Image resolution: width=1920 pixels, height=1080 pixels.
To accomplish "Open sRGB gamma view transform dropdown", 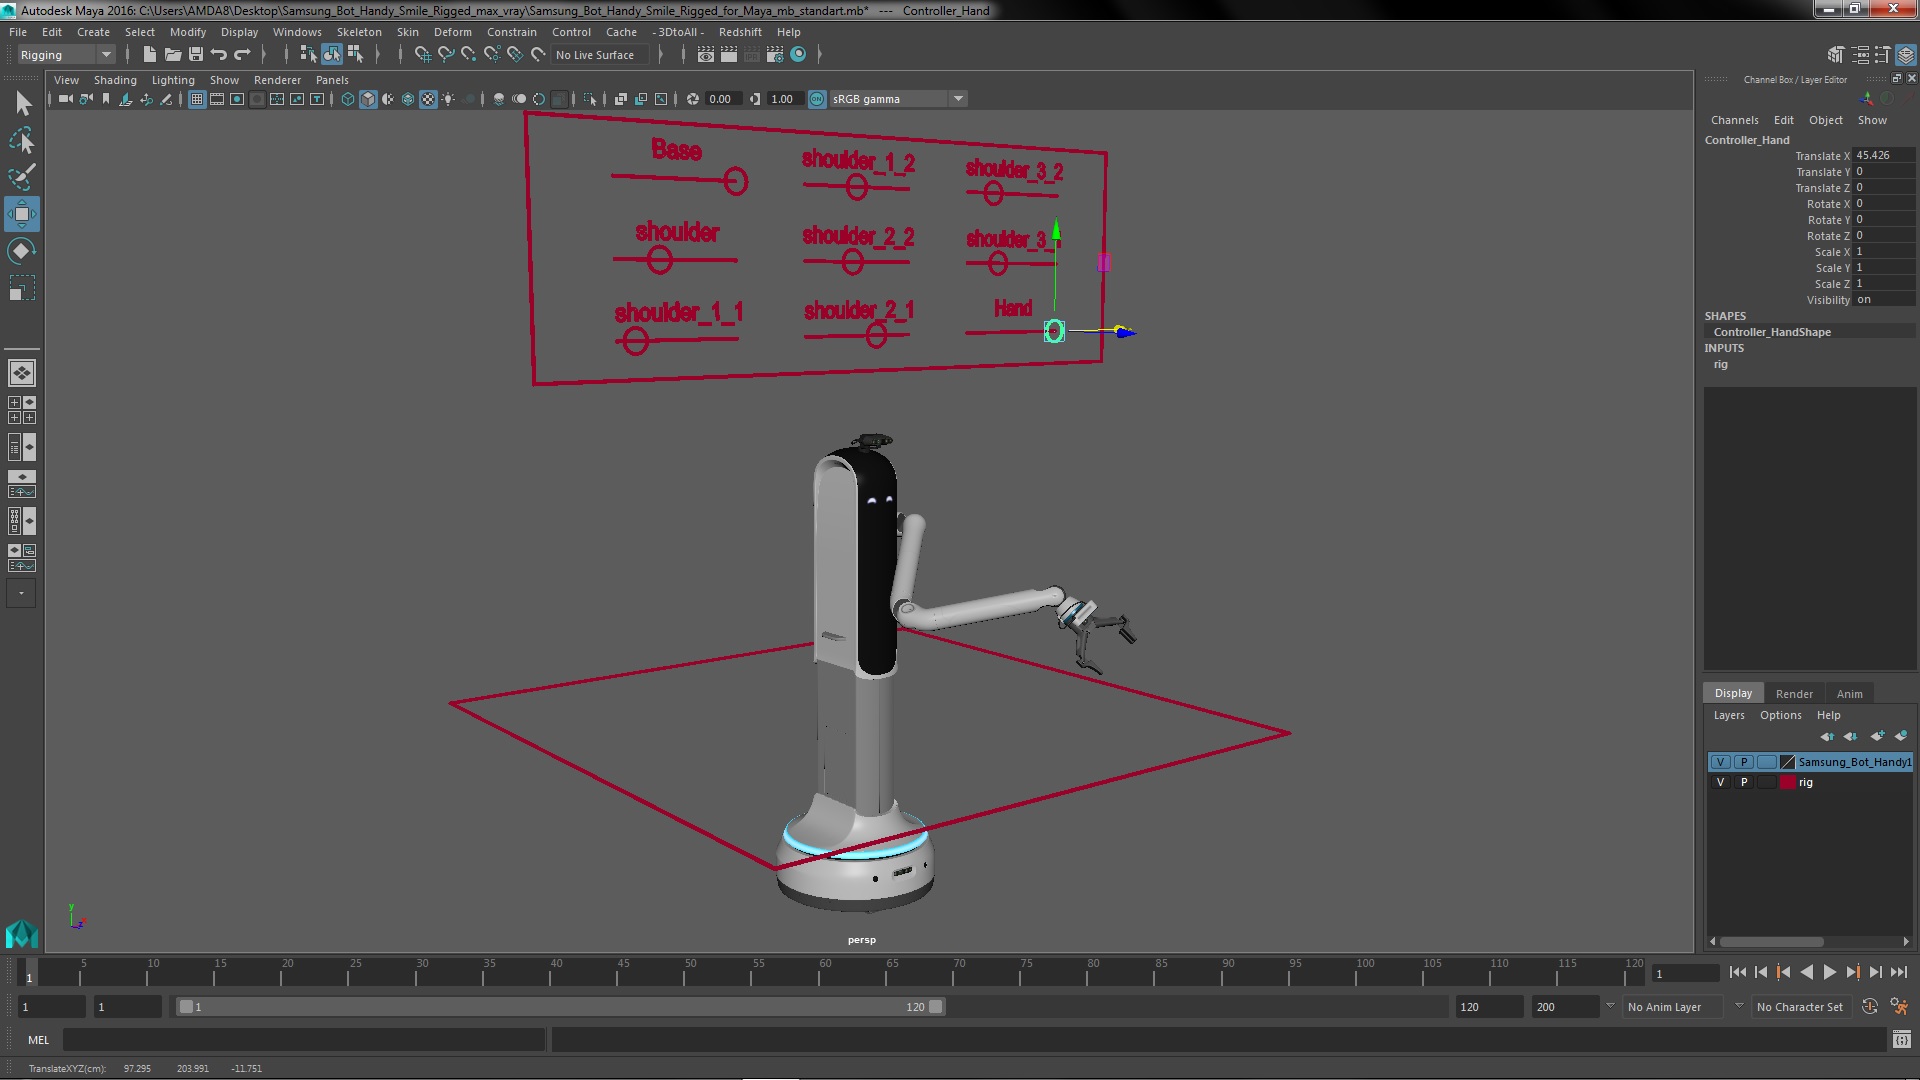I will (x=958, y=99).
